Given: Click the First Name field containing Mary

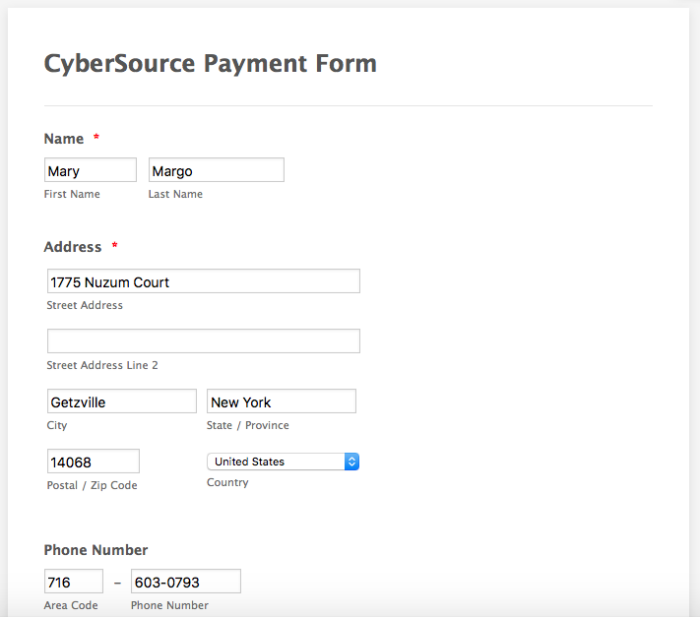Looking at the screenshot, I should [x=90, y=170].
